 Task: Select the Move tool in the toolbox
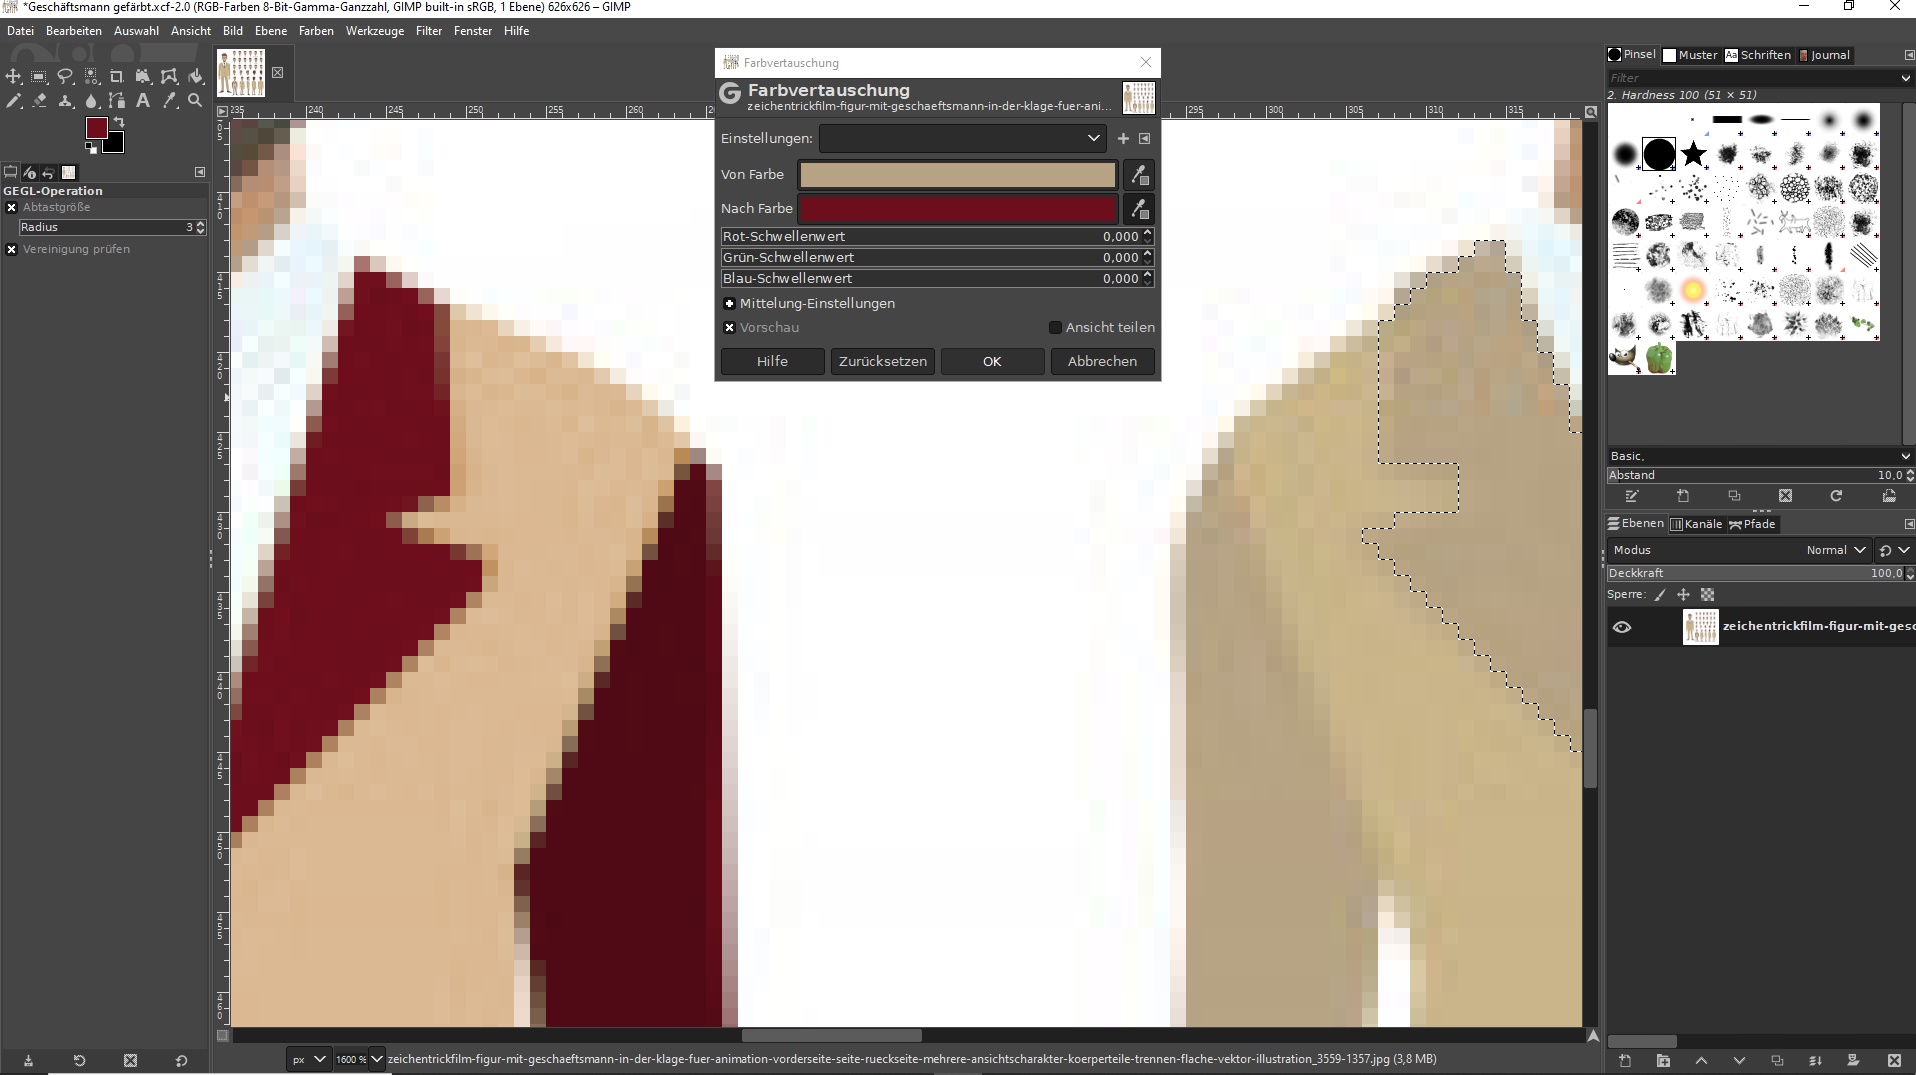pyautogui.click(x=13, y=76)
